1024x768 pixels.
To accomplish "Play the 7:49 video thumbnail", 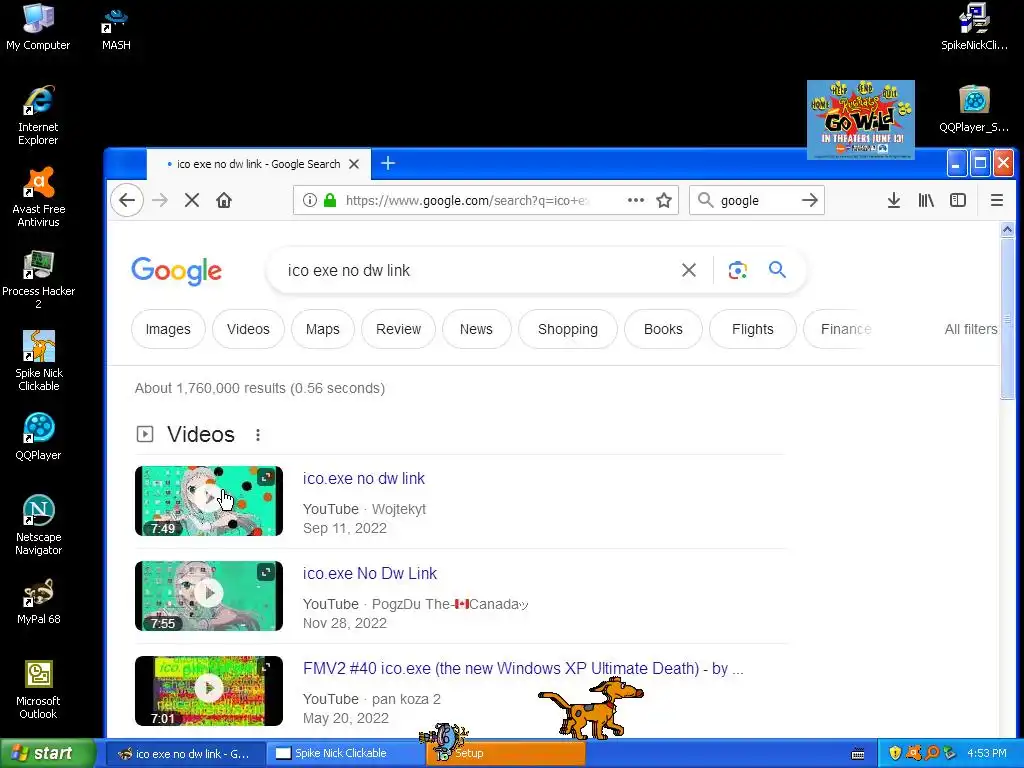I will coord(209,501).
